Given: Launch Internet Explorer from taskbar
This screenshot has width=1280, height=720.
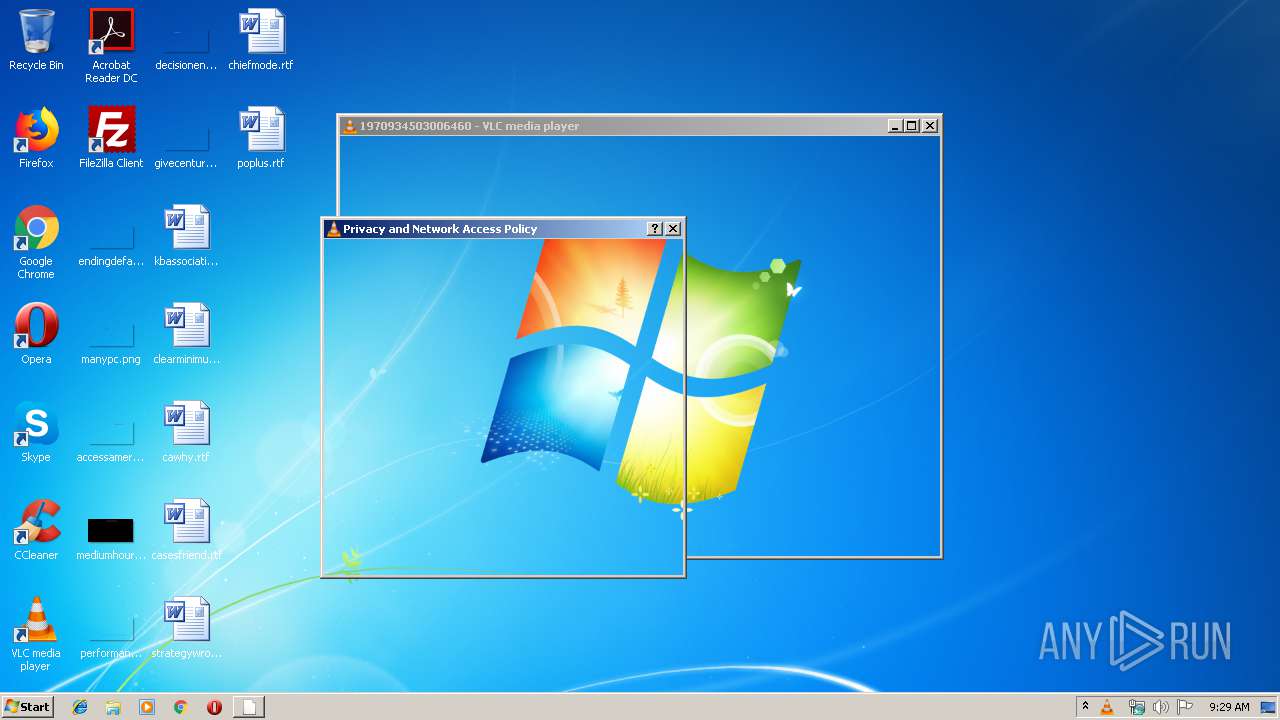Looking at the screenshot, I should click(80, 707).
